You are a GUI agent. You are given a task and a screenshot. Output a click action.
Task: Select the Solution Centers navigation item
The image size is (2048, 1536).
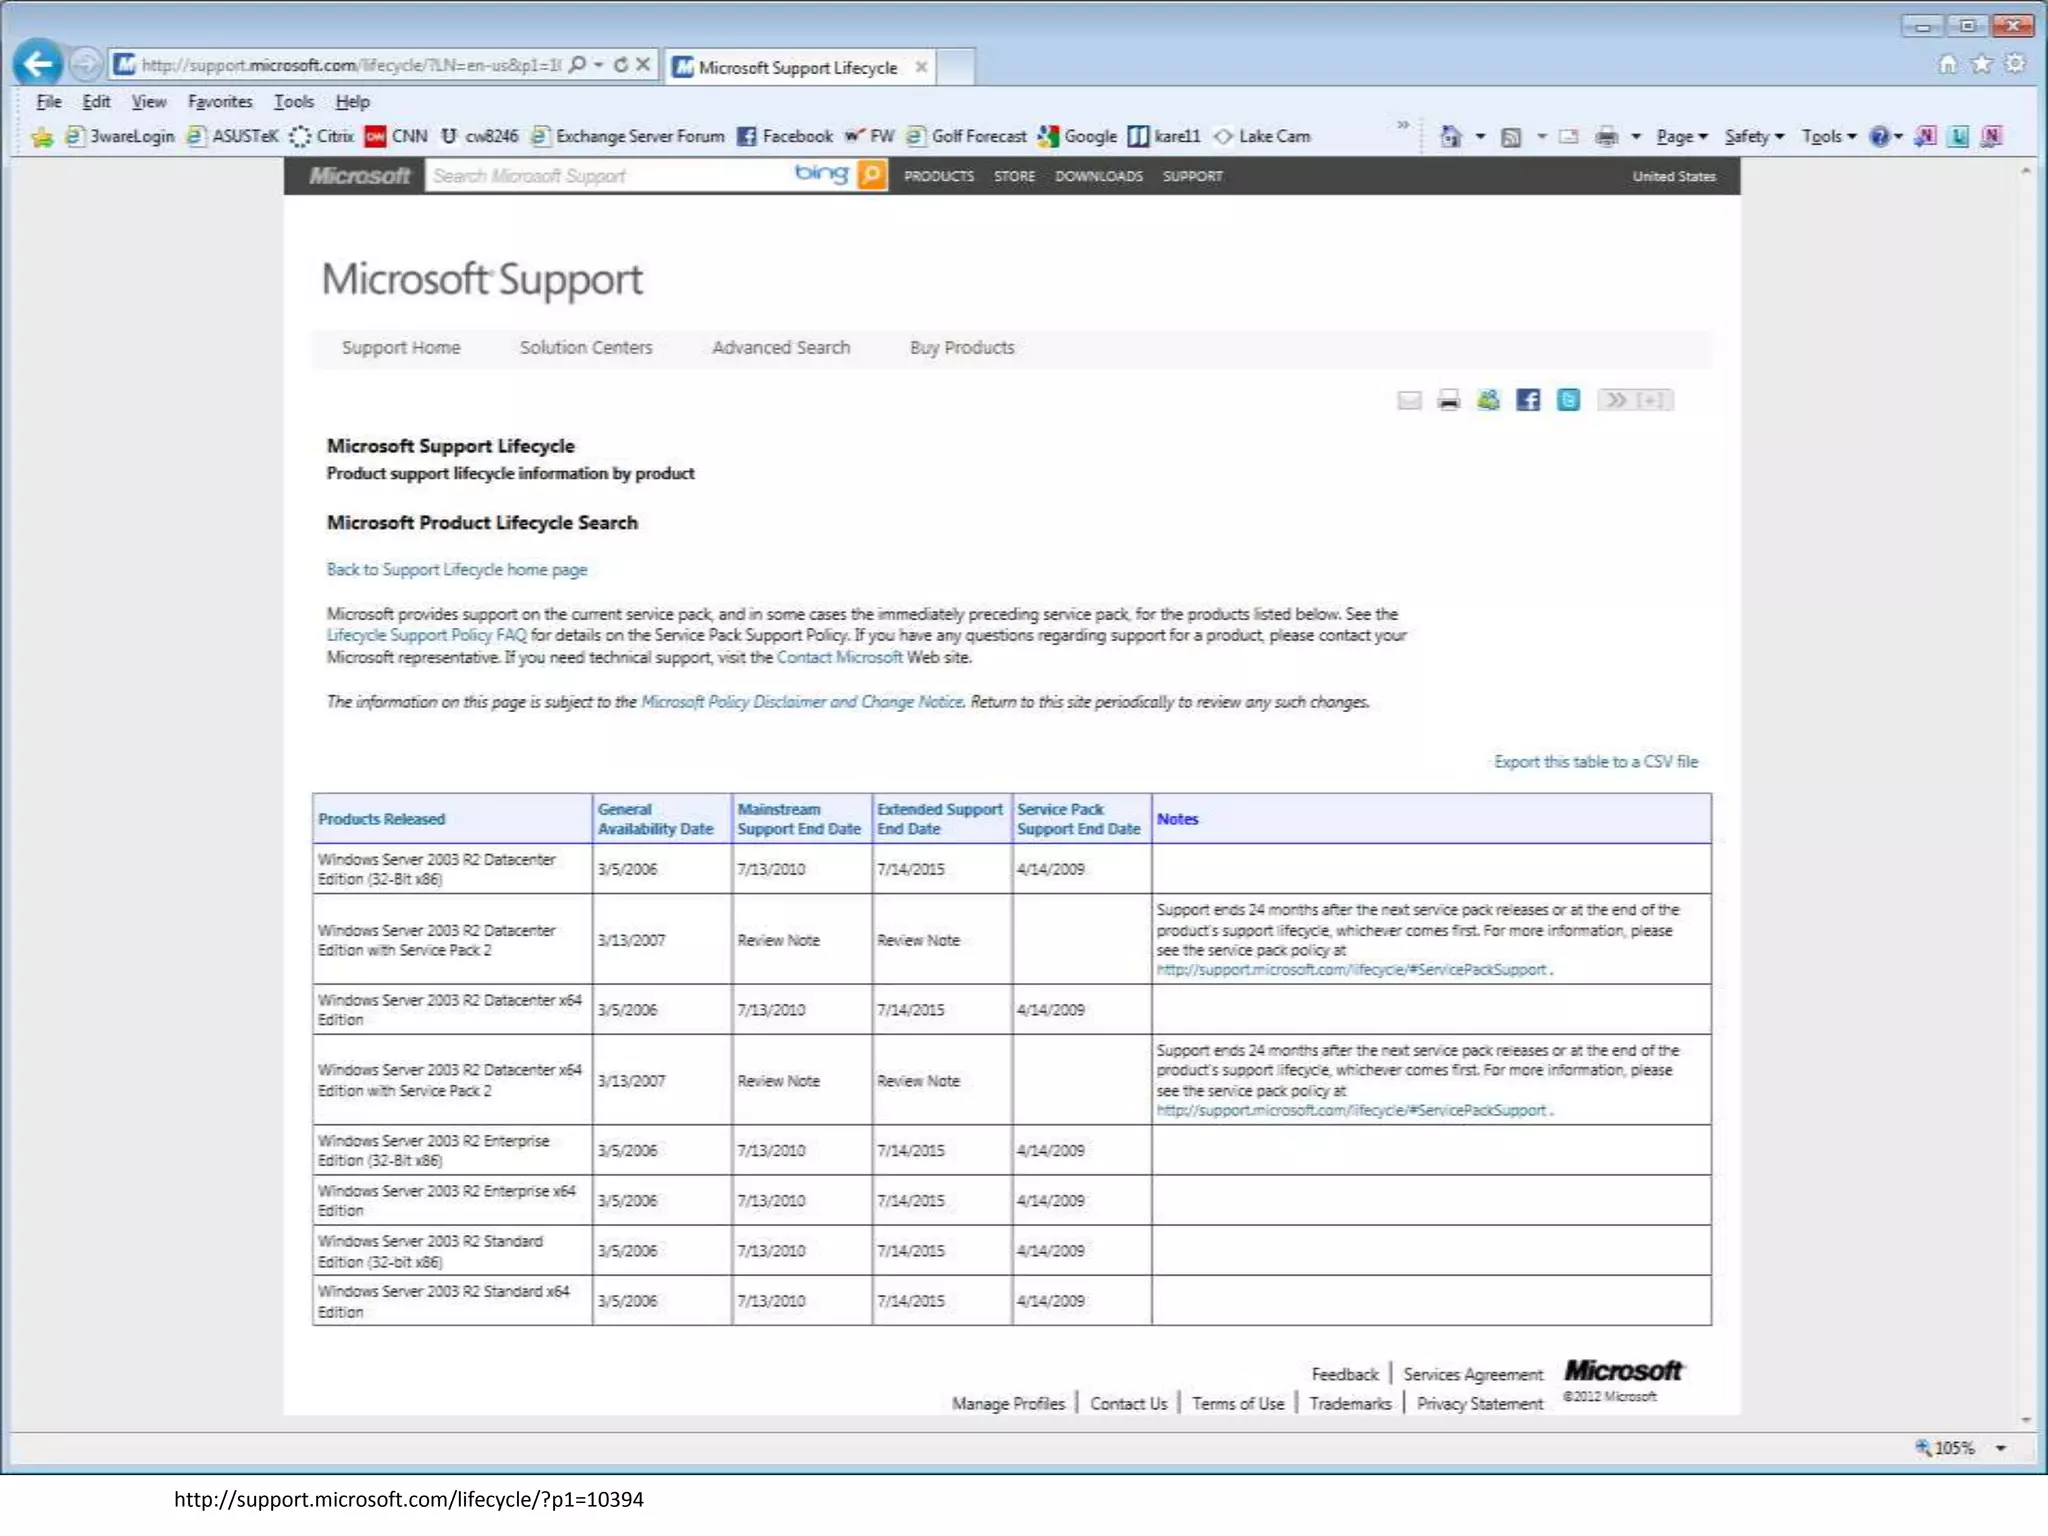[x=586, y=348]
